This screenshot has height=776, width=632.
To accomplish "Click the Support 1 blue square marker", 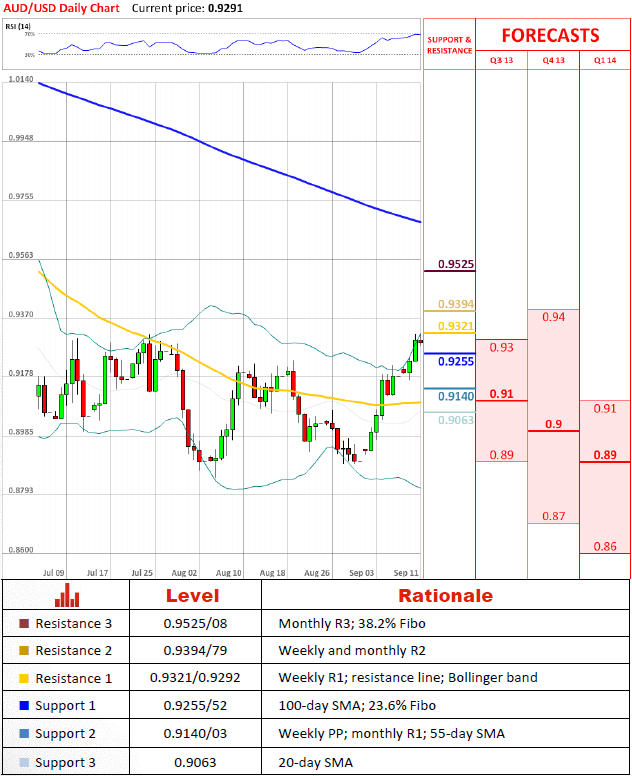I will click(24, 706).
